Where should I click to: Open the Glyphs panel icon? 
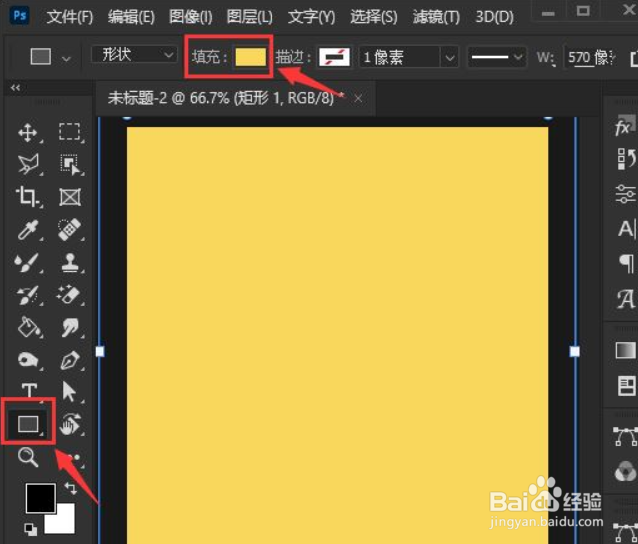(x=625, y=299)
